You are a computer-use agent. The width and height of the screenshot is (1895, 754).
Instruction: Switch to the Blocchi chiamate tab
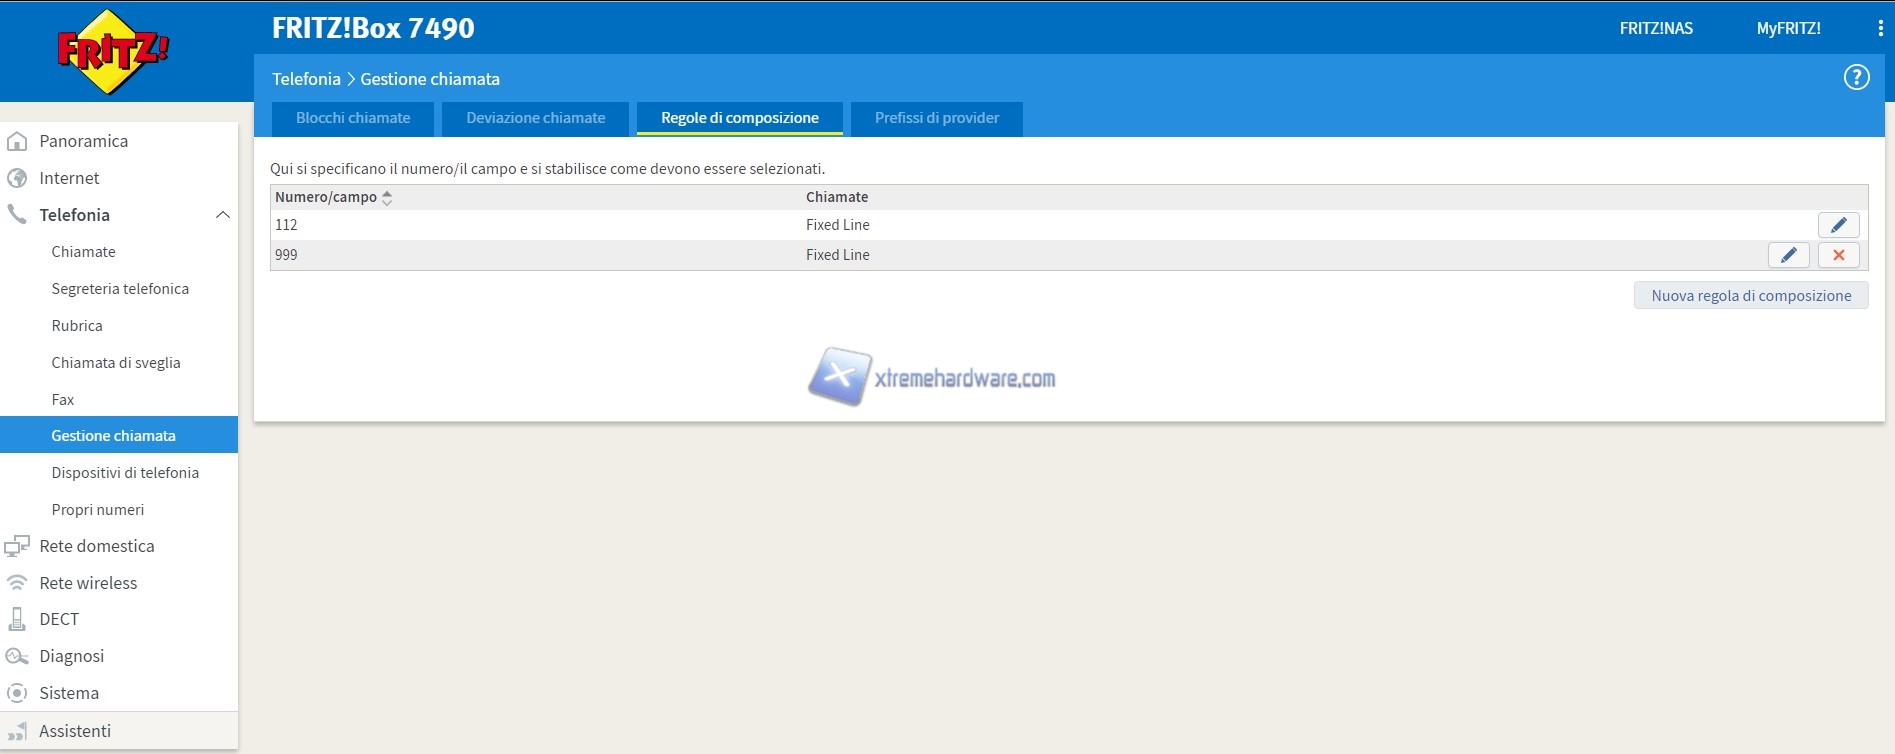pyautogui.click(x=353, y=118)
